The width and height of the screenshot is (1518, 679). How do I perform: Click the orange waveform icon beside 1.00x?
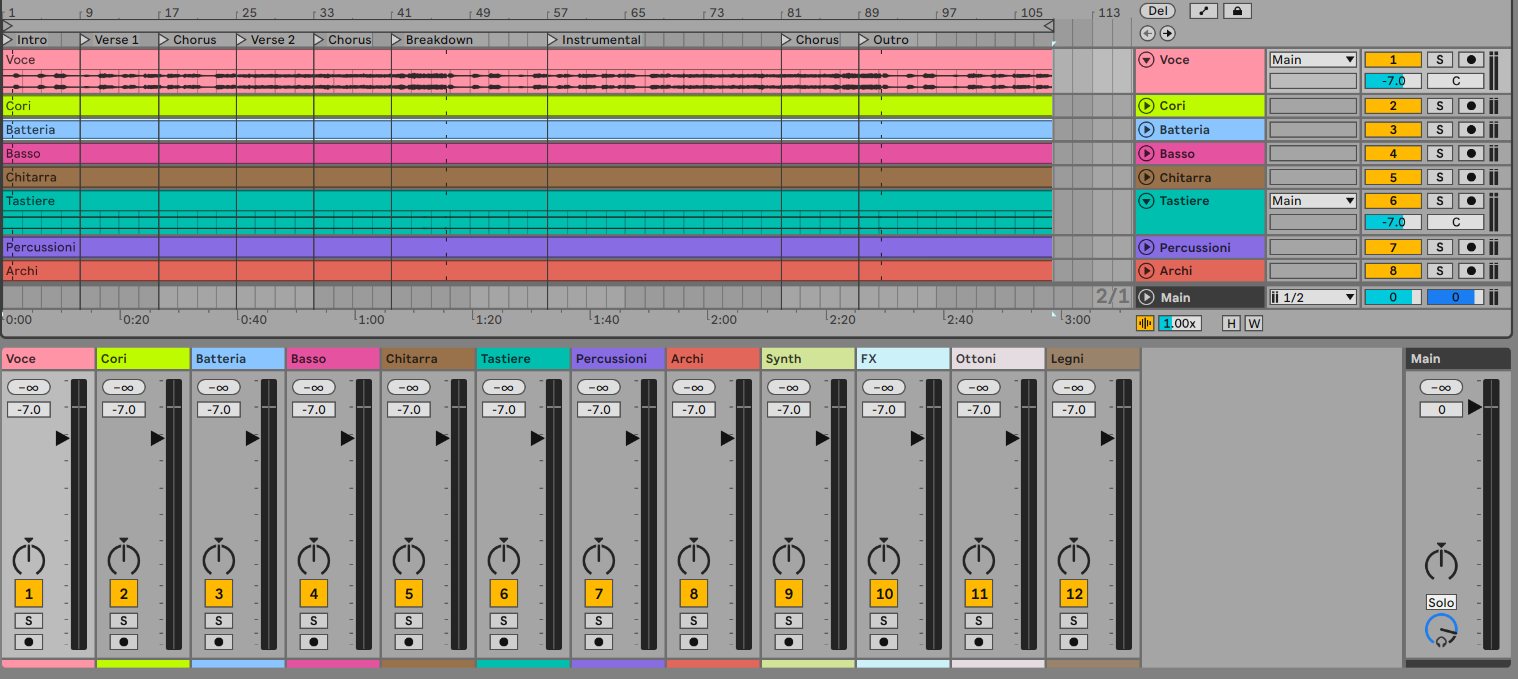[x=1145, y=323]
